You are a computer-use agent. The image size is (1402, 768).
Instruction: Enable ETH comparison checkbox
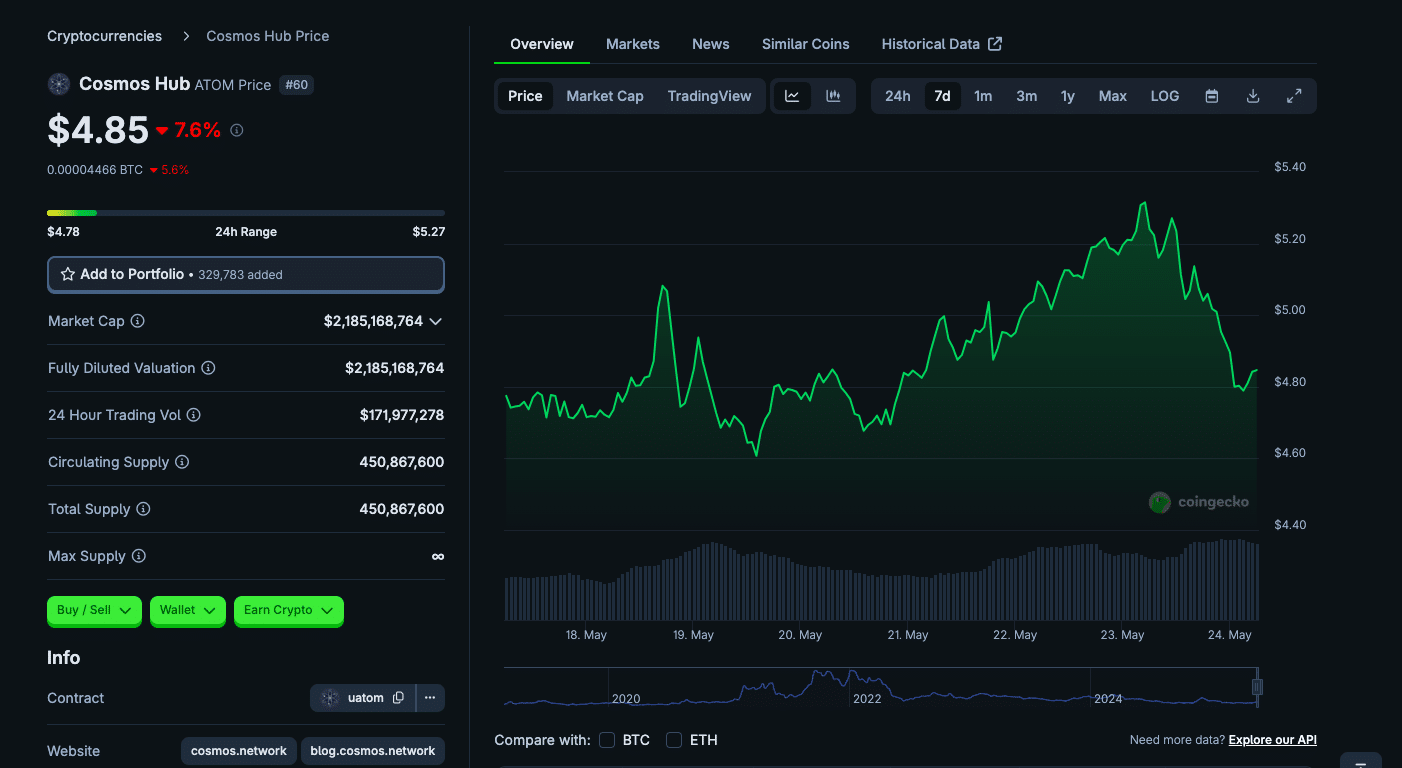coord(674,740)
